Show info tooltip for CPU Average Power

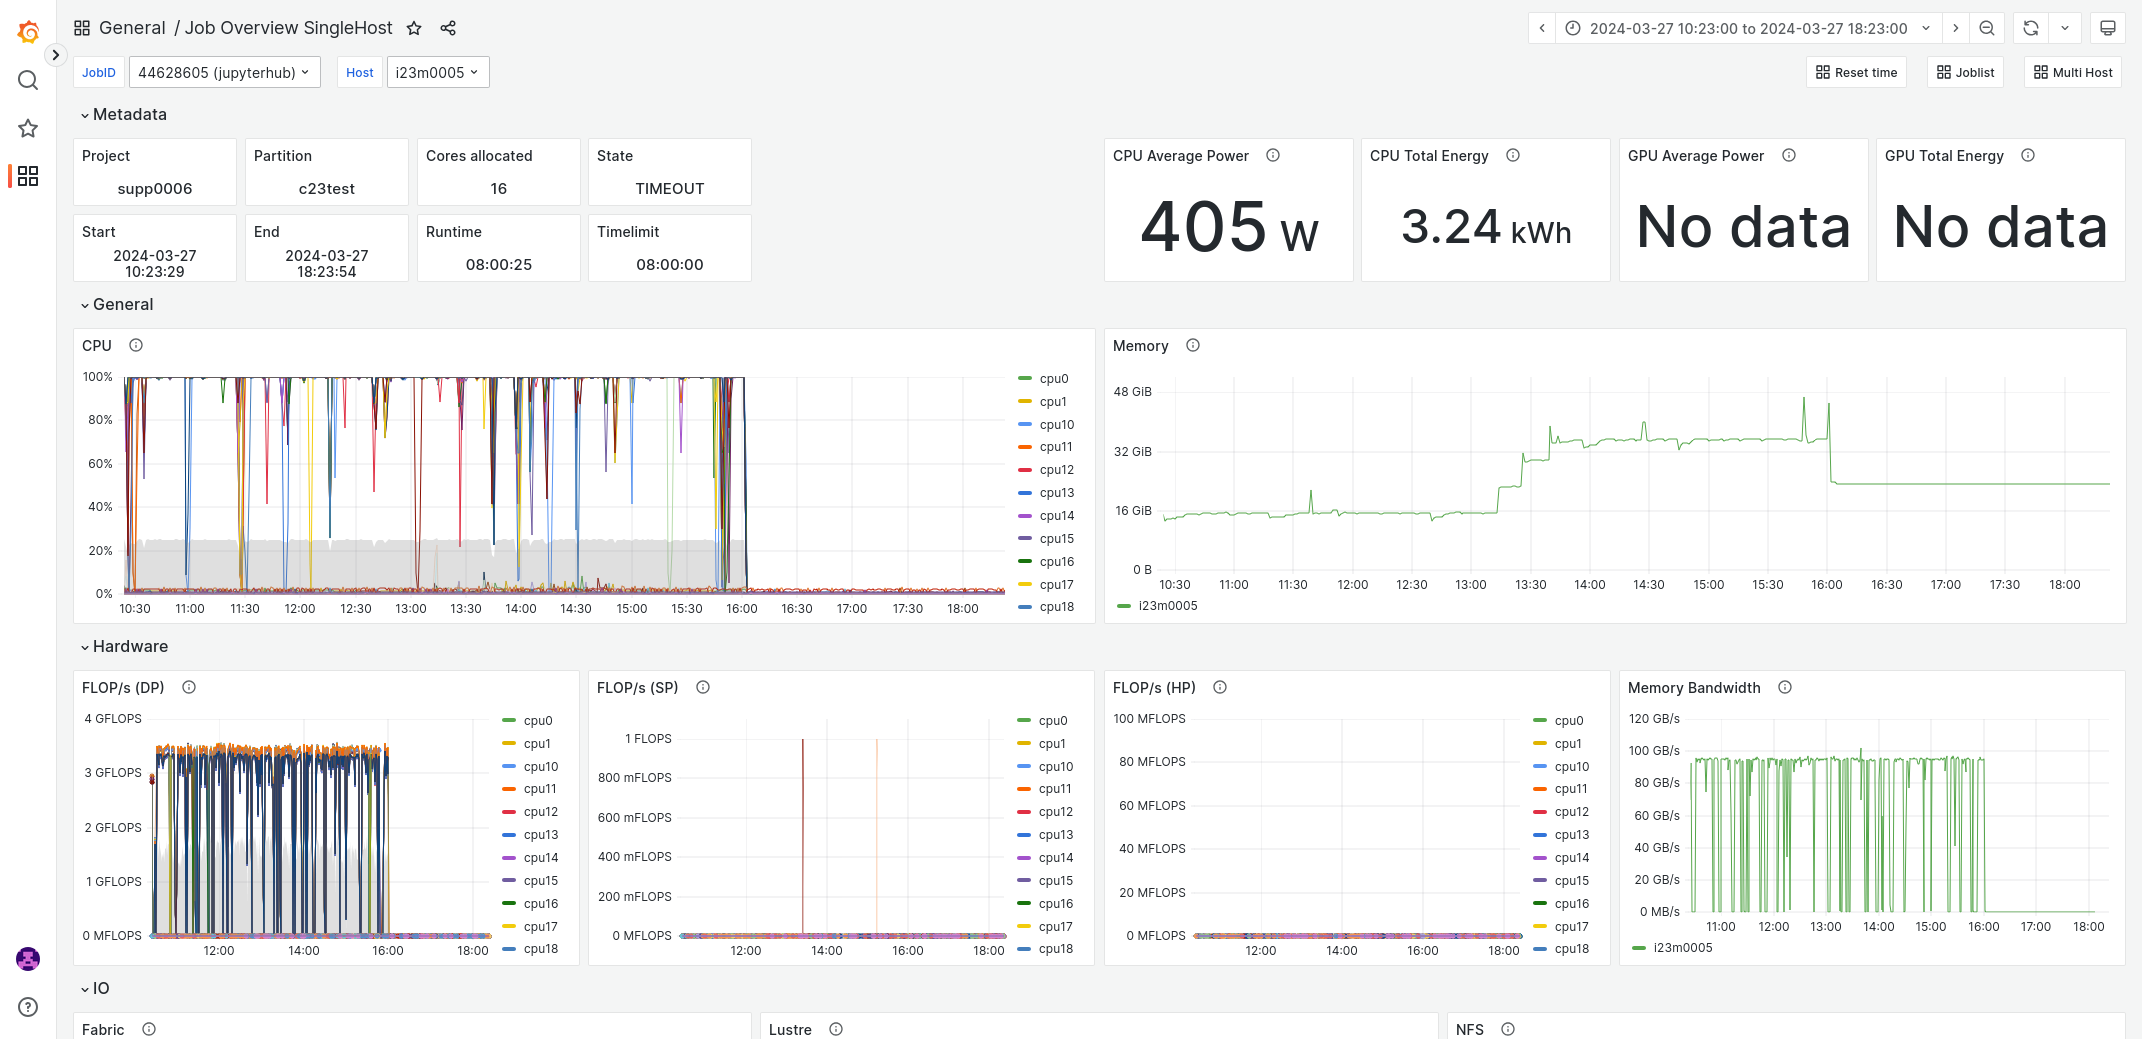coord(1273,155)
